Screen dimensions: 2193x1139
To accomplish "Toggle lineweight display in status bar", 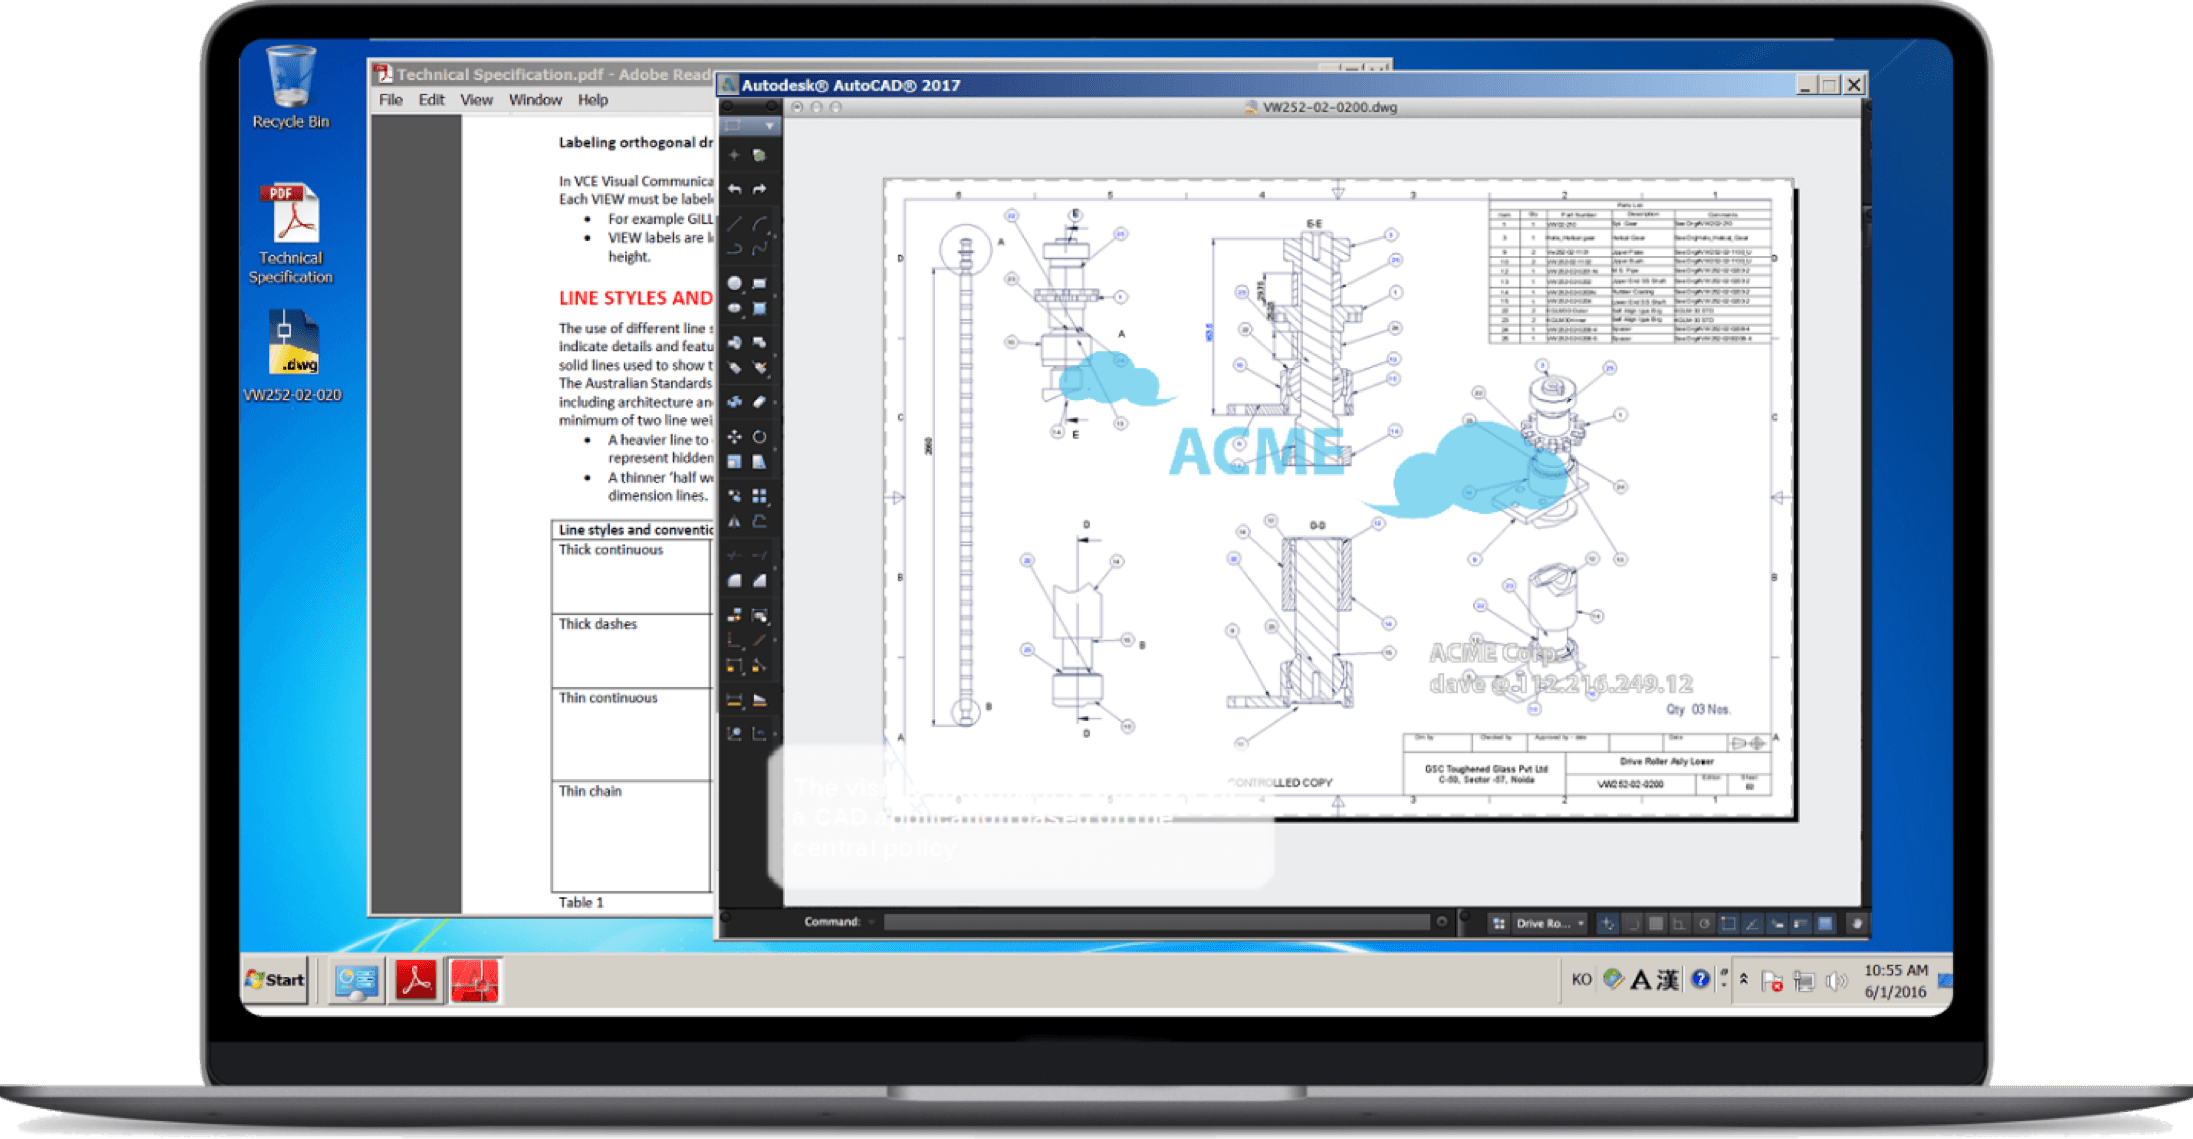I will click(x=1801, y=923).
